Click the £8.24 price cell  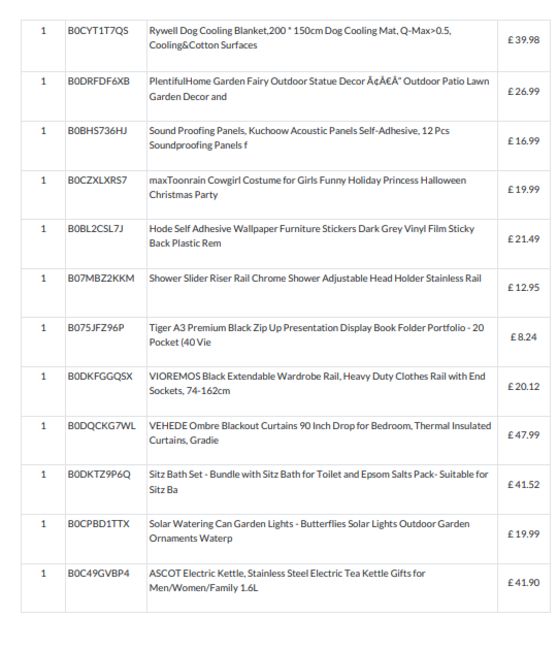pos(524,337)
